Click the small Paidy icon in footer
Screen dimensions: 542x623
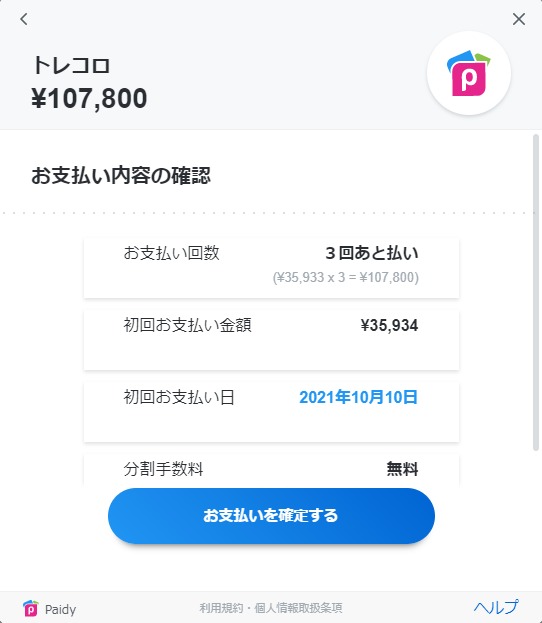point(31,608)
